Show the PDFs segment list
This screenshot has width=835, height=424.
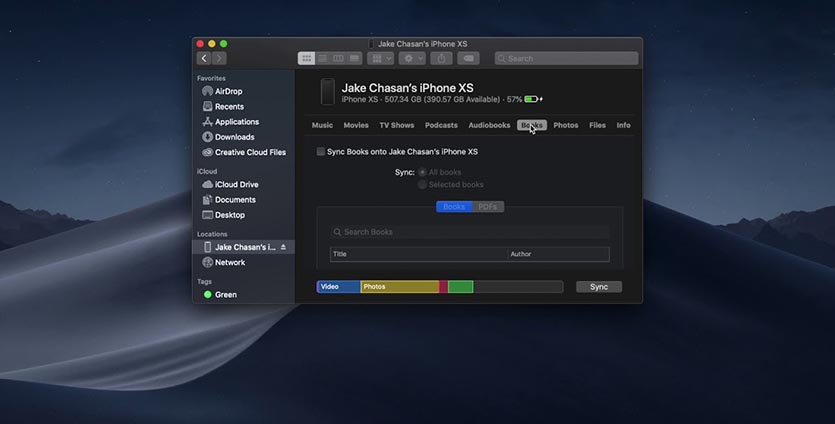[488, 207]
